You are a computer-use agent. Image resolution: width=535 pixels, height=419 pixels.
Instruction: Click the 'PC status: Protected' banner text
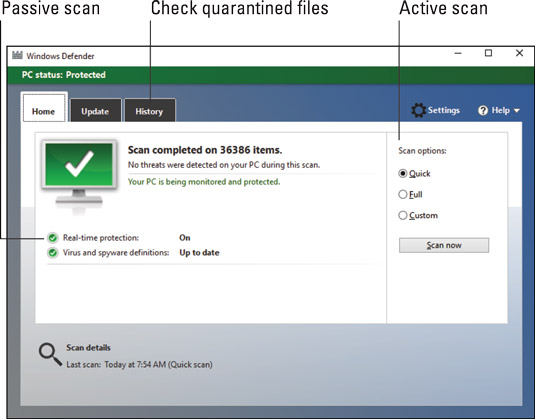point(64,75)
